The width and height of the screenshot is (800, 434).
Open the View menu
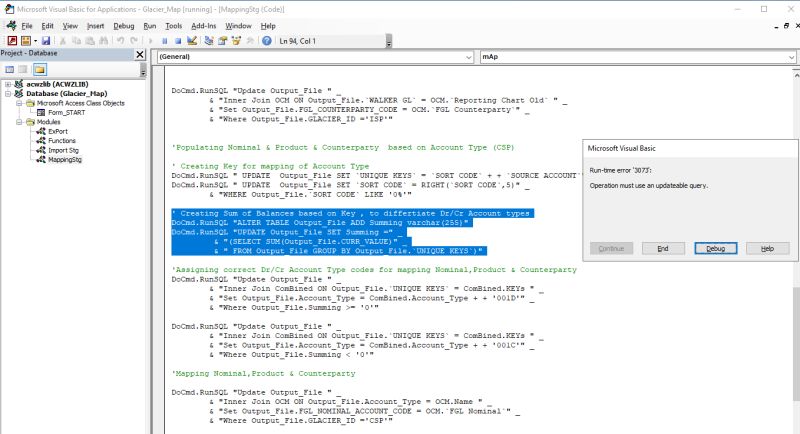coord(70,26)
